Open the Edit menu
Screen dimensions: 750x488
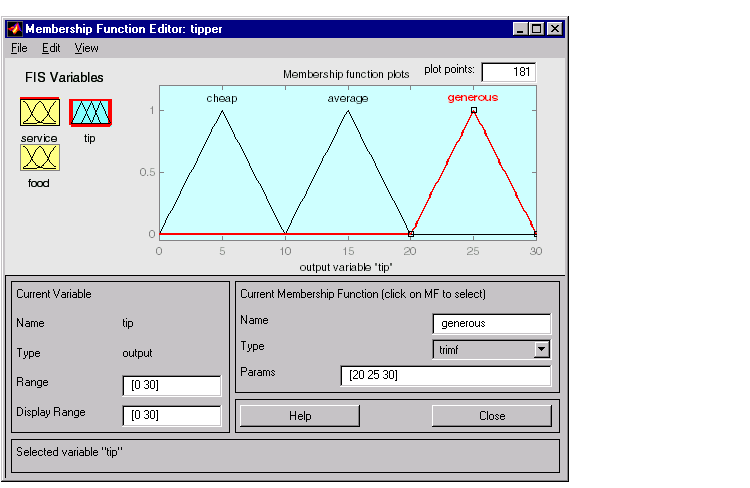tap(51, 48)
